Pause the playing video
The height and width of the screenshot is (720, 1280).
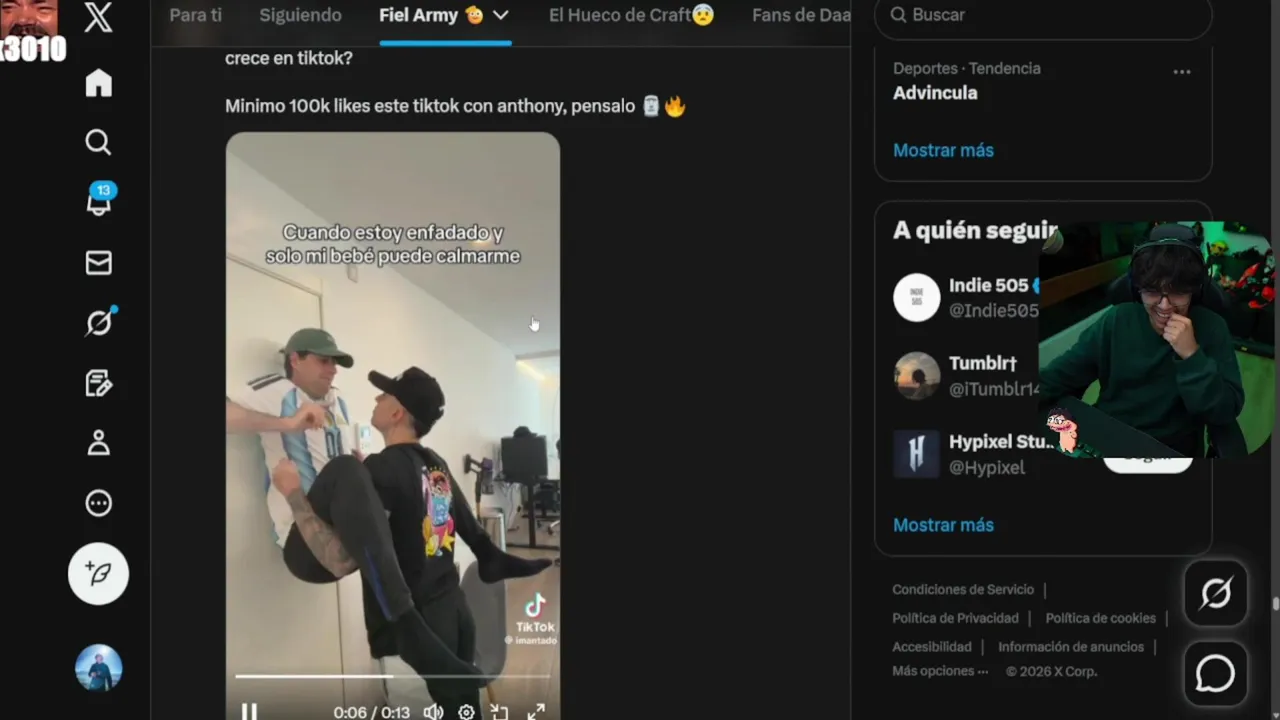[249, 712]
